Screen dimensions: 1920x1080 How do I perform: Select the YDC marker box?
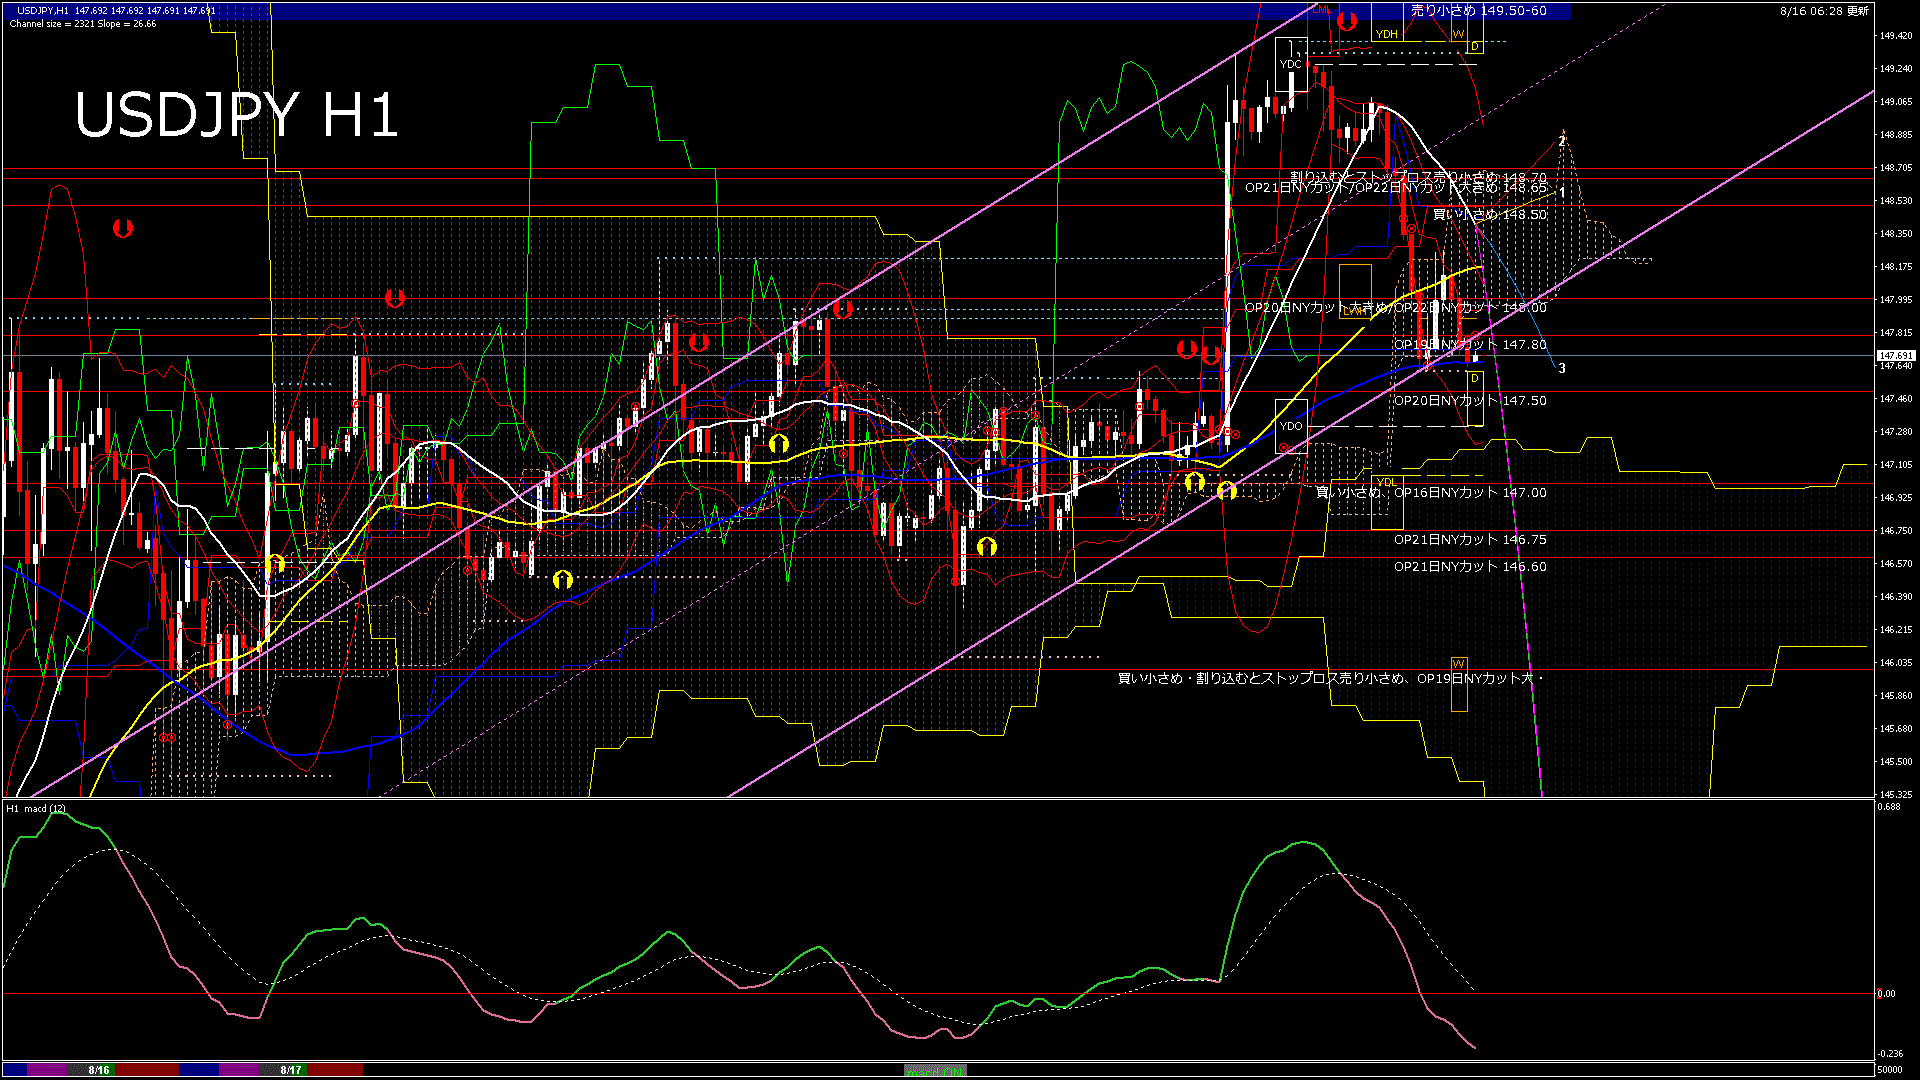[x=1291, y=64]
